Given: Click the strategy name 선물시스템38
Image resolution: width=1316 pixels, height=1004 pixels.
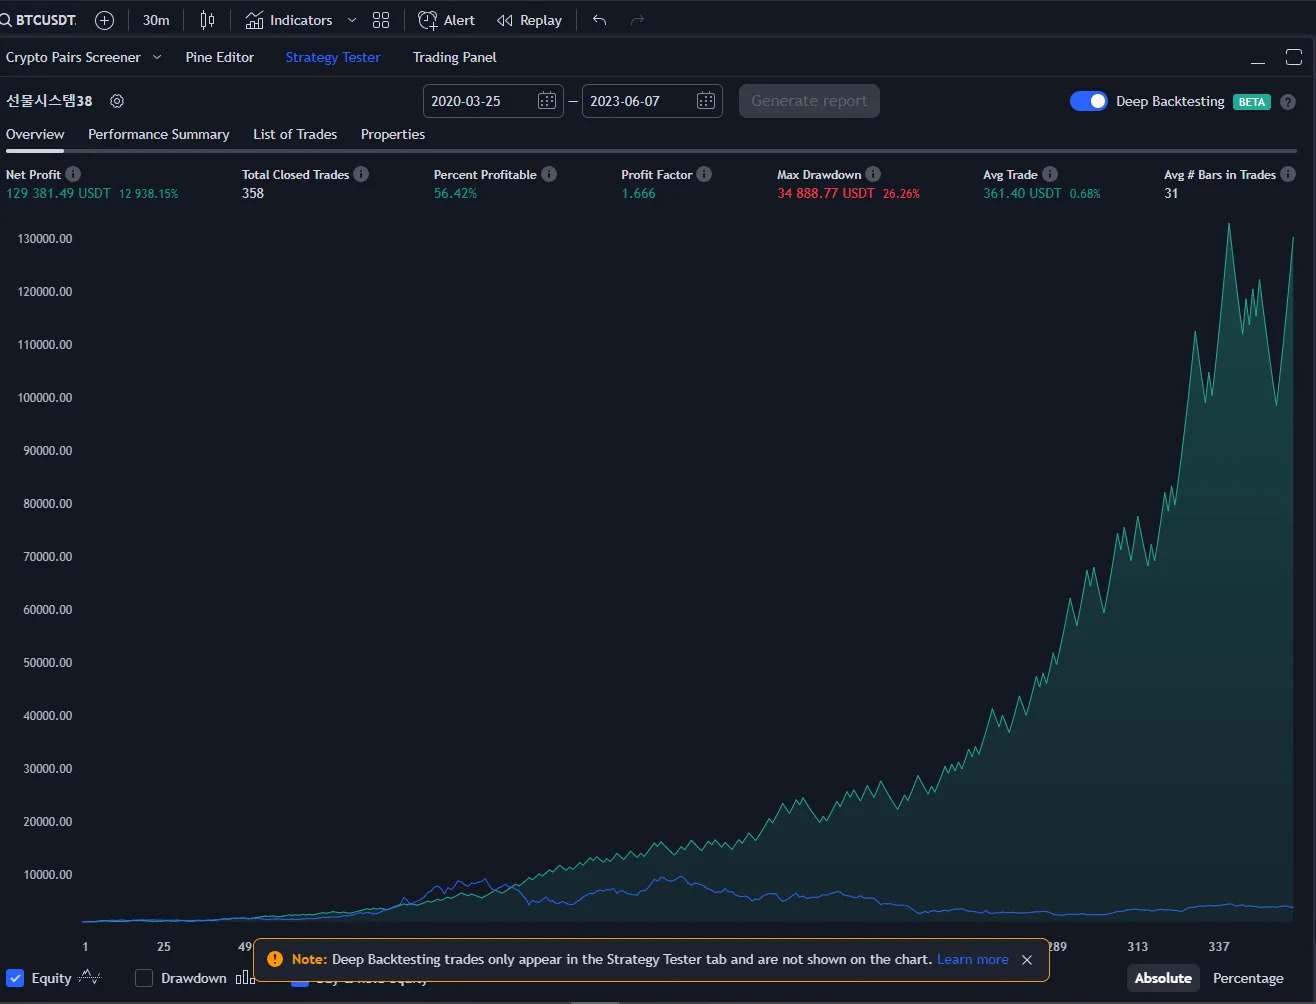Looking at the screenshot, I should [x=49, y=101].
